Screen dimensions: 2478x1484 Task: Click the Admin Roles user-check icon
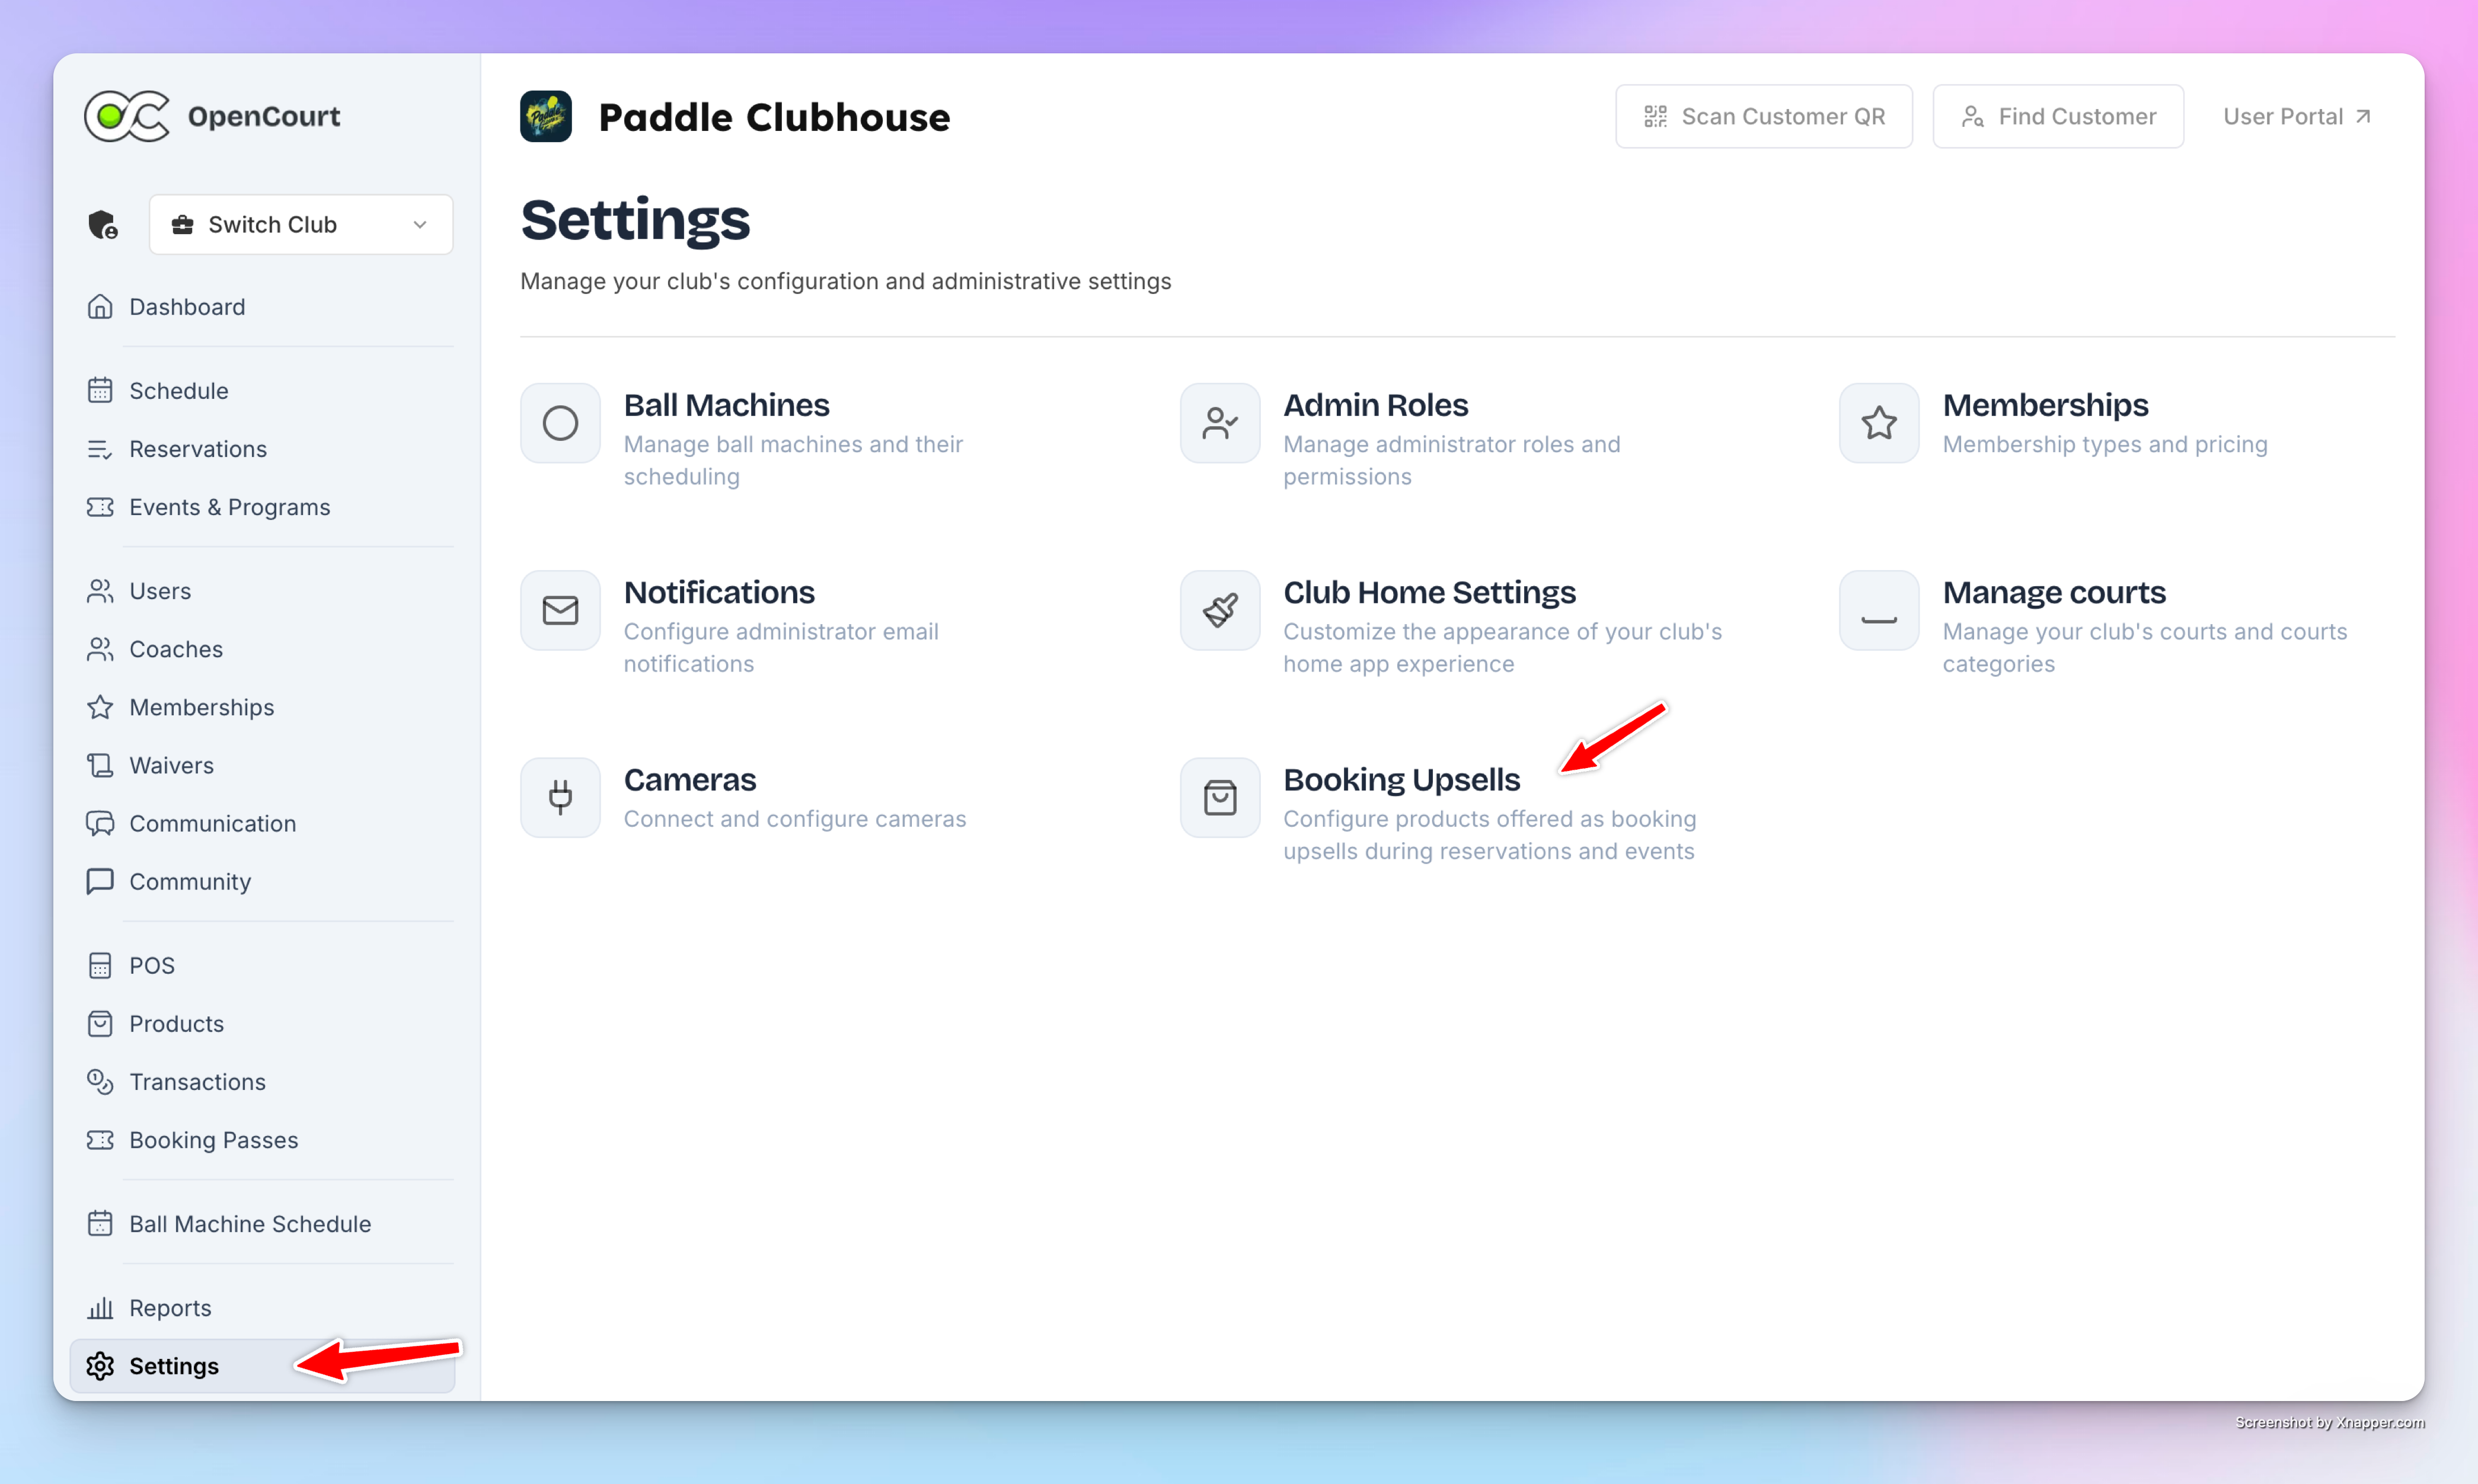(x=1220, y=423)
